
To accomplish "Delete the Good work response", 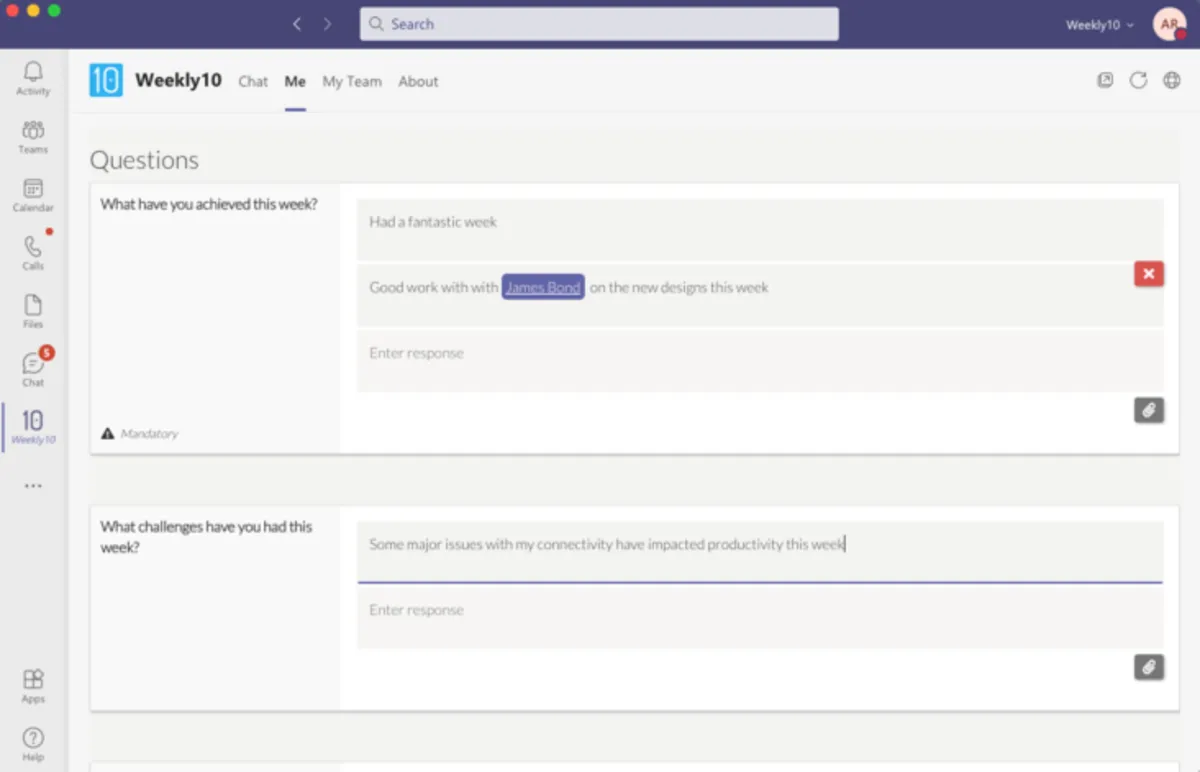I will [x=1148, y=273].
